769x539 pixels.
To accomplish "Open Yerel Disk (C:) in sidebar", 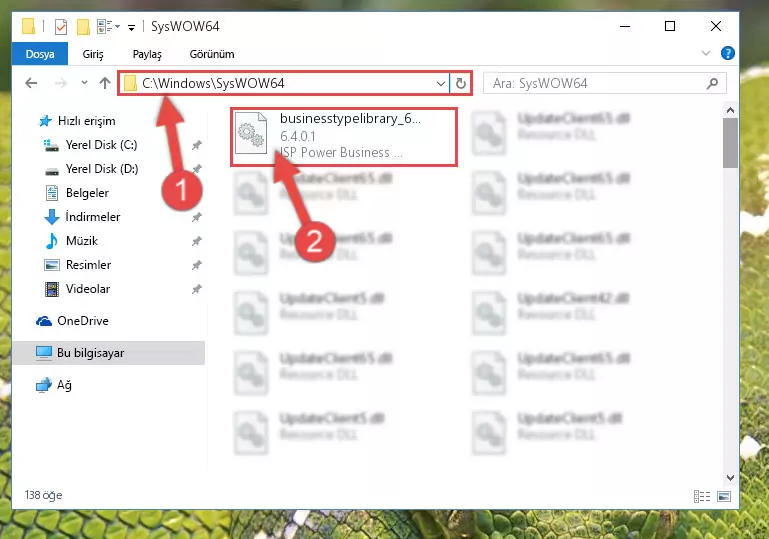I will point(91,145).
